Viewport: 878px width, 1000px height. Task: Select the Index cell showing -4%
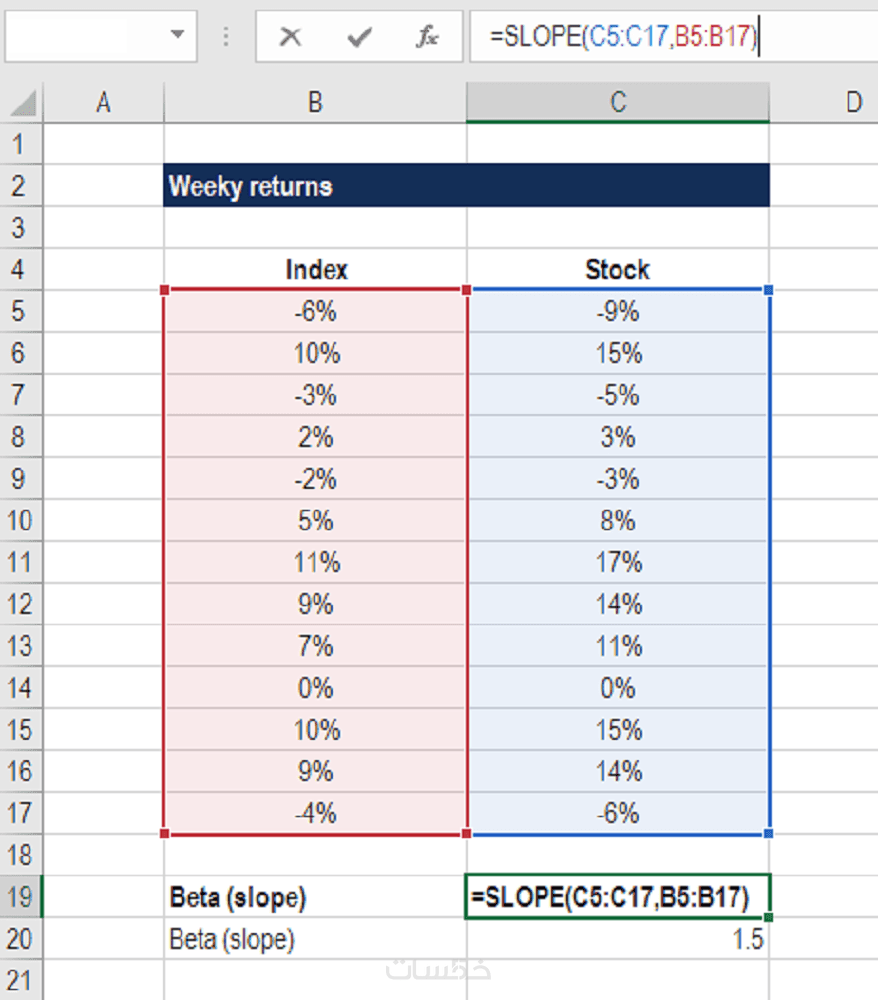coord(315,813)
